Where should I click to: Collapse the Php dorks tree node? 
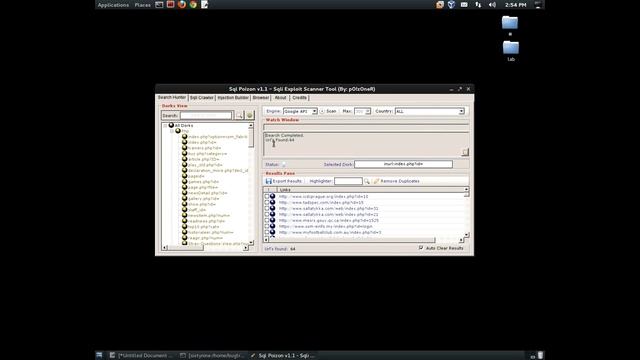[x=172, y=131]
